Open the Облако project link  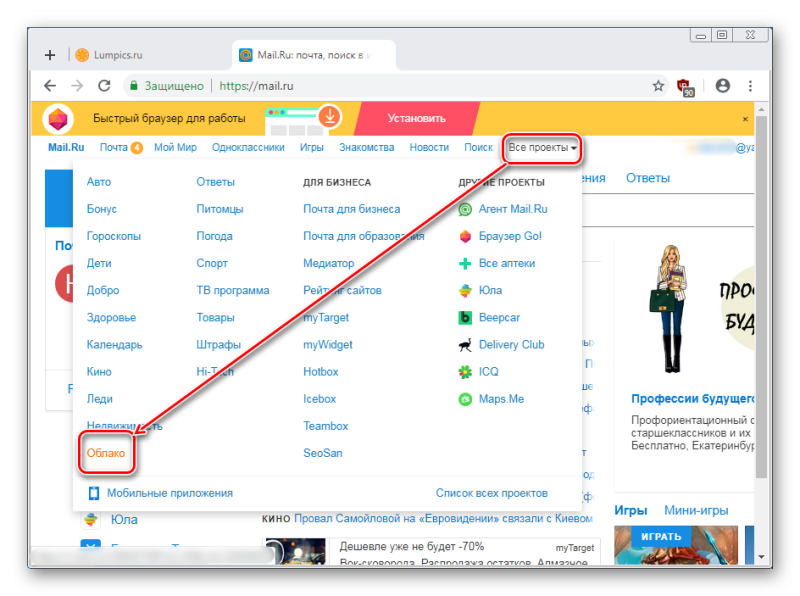(106, 453)
